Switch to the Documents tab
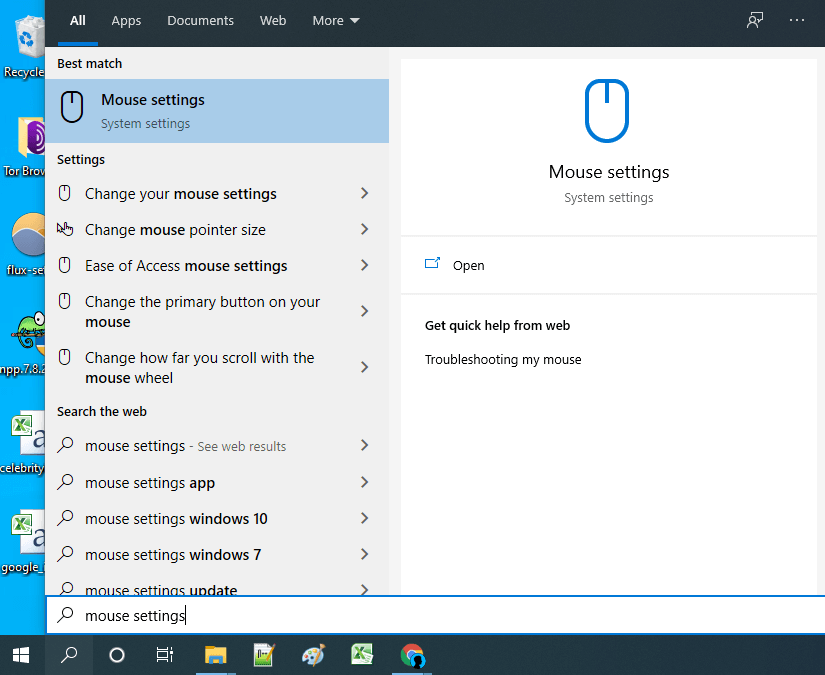825x675 pixels. point(200,20)
